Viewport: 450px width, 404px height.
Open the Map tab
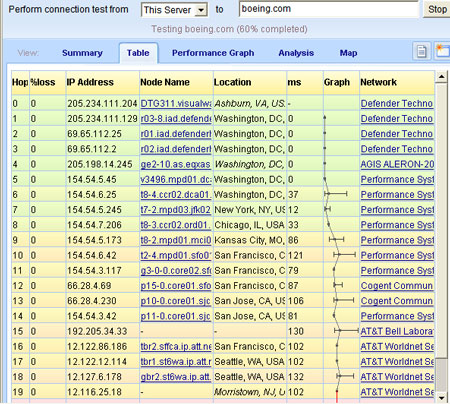[348, 53]
